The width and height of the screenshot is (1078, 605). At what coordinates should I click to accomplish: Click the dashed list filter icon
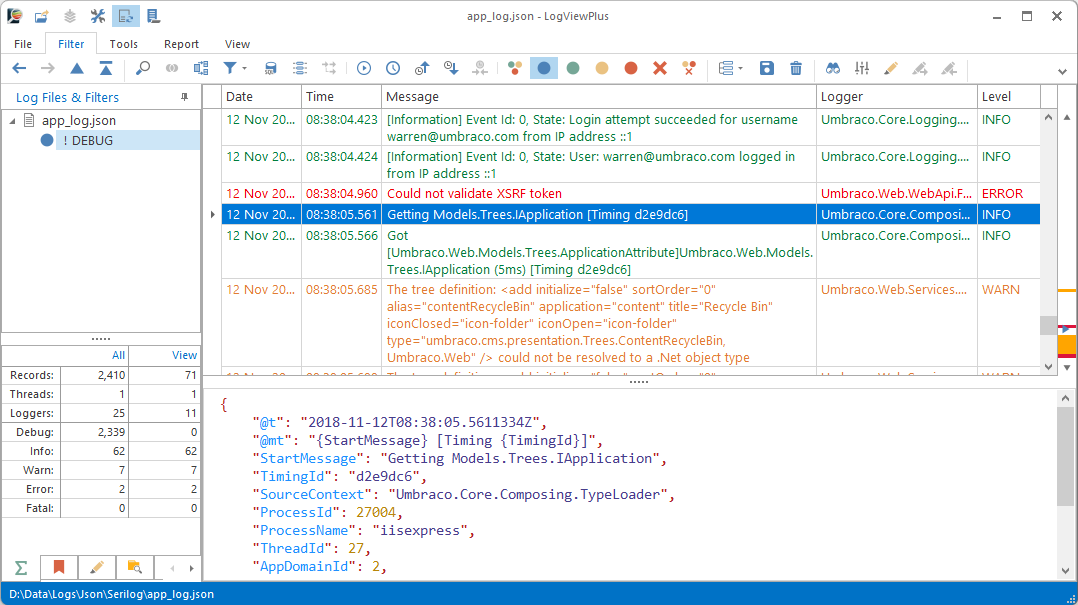[300, 68]
